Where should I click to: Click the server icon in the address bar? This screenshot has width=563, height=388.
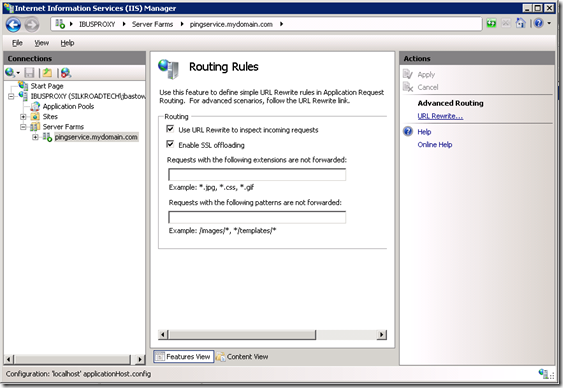click(x=60, y=24)
